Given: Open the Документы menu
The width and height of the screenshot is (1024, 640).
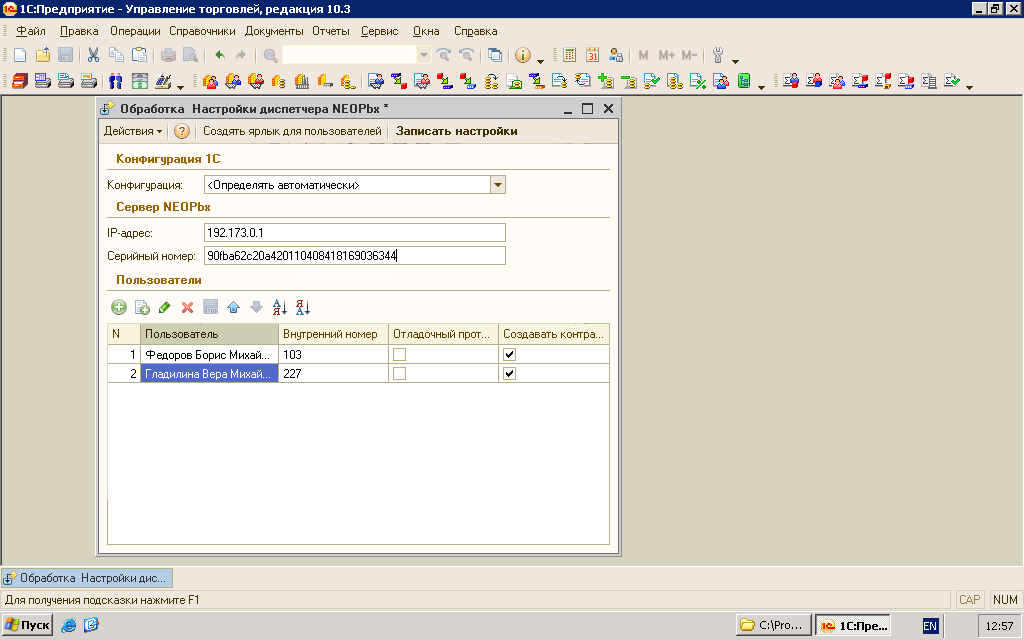Looking at the screenshot, I should pyautogui.click(x=274, y=31).
